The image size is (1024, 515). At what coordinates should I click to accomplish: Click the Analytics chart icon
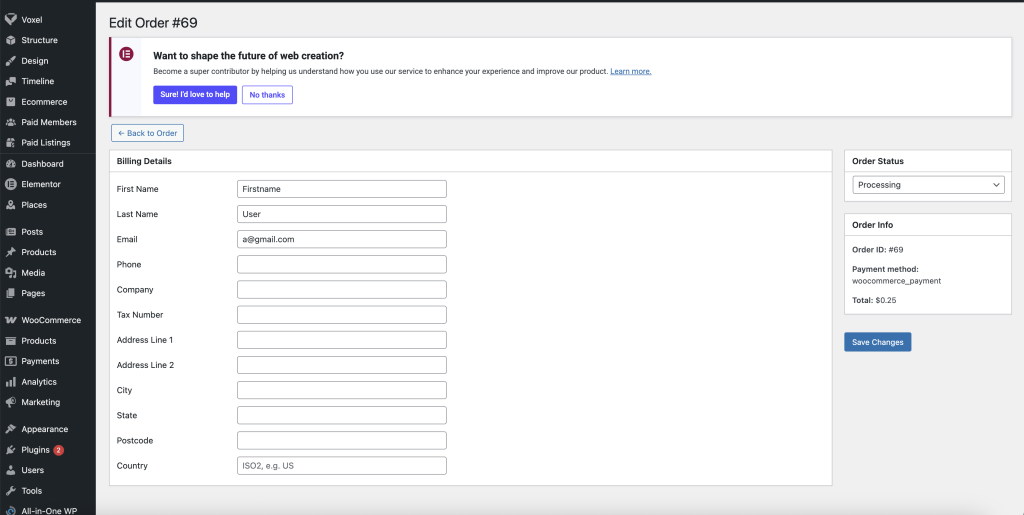pyautogui.click(x=10, y=382)
